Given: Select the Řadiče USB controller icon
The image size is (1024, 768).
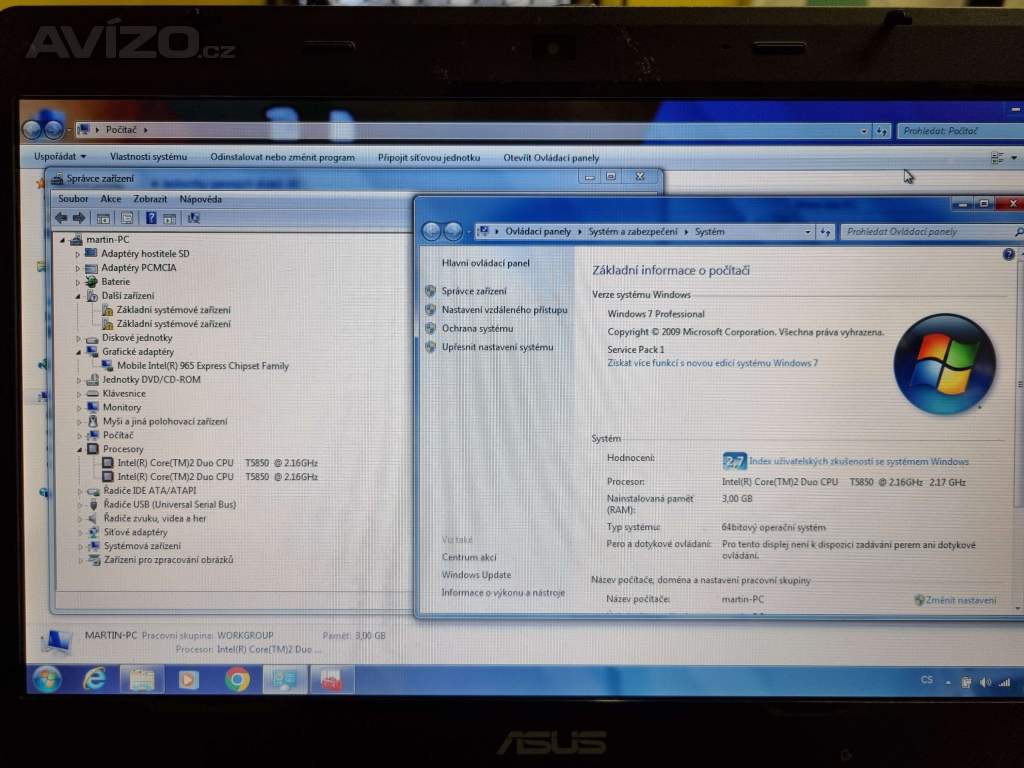Looking at the screenshot, I should tap(93, 504).
